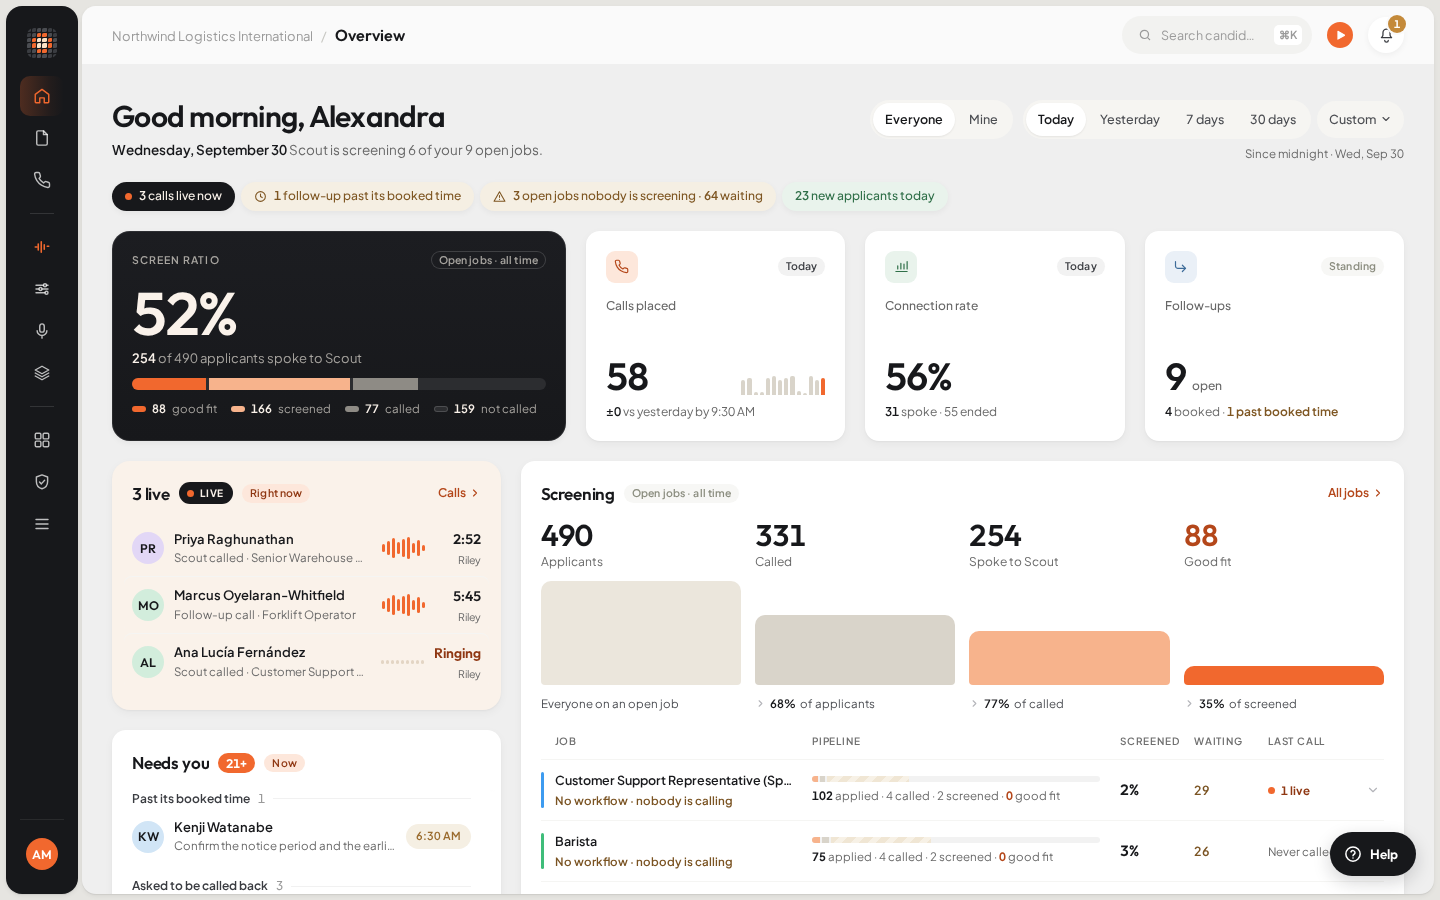Click the three-lines menu icon in sidebar

pyautogui.click(x=42, y=524)
